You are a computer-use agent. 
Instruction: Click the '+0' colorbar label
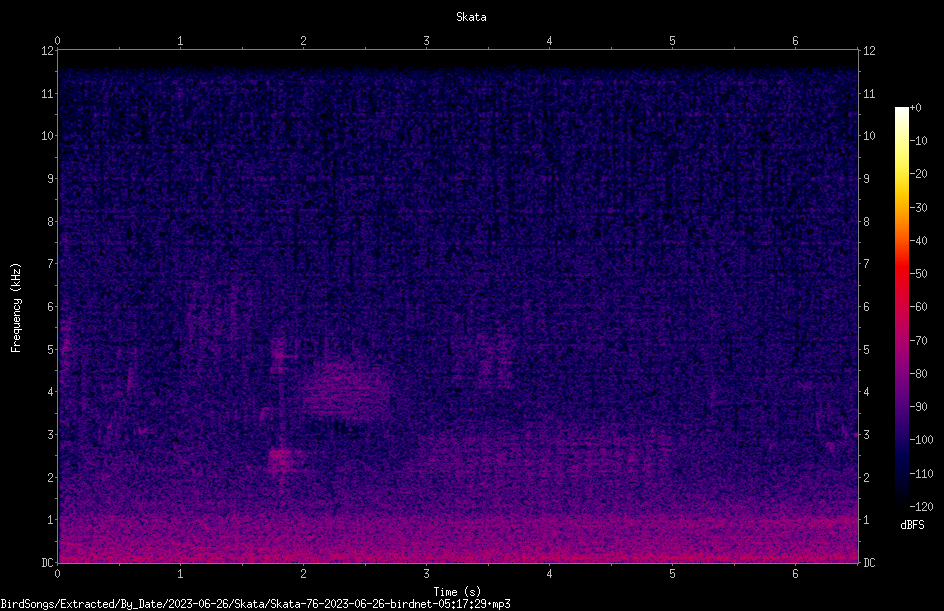point(915,108)
